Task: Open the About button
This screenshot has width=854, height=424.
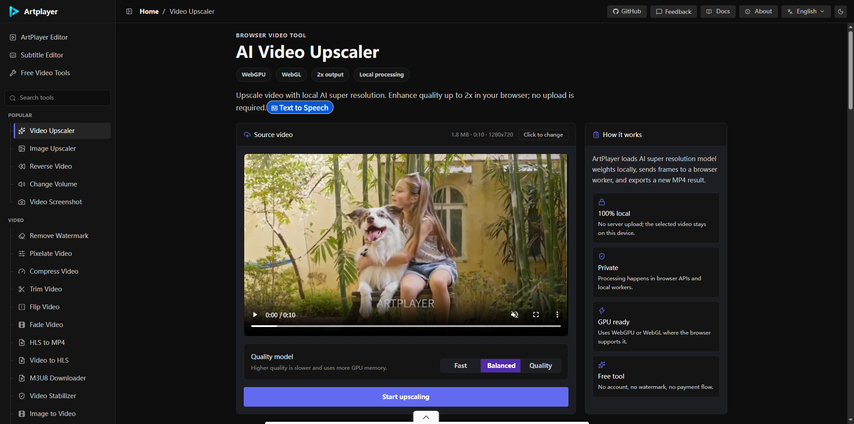Action: 758,11
